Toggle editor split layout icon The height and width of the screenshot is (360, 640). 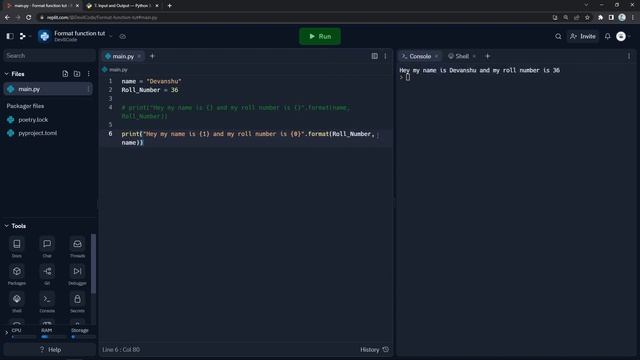pyautogui.click(x=374, y=56)
